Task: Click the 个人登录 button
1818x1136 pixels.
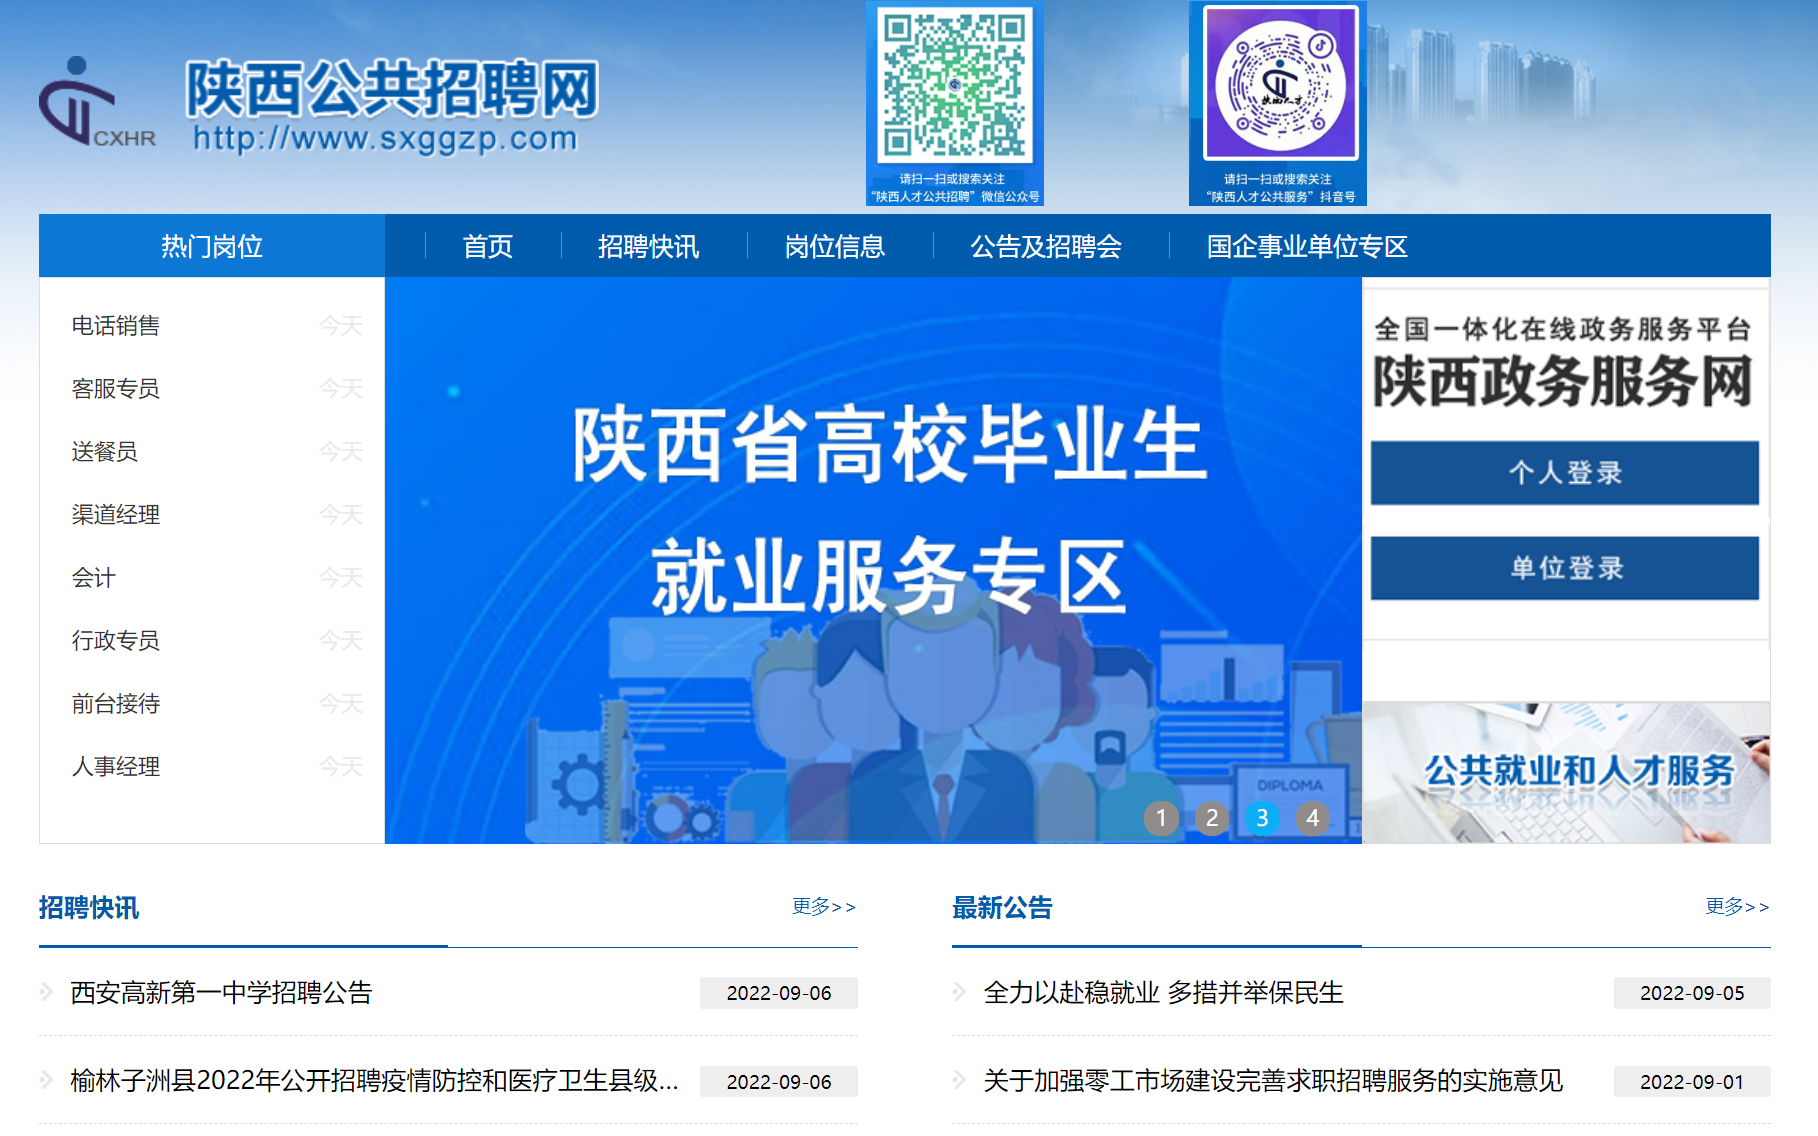Action: [1565, 473]
